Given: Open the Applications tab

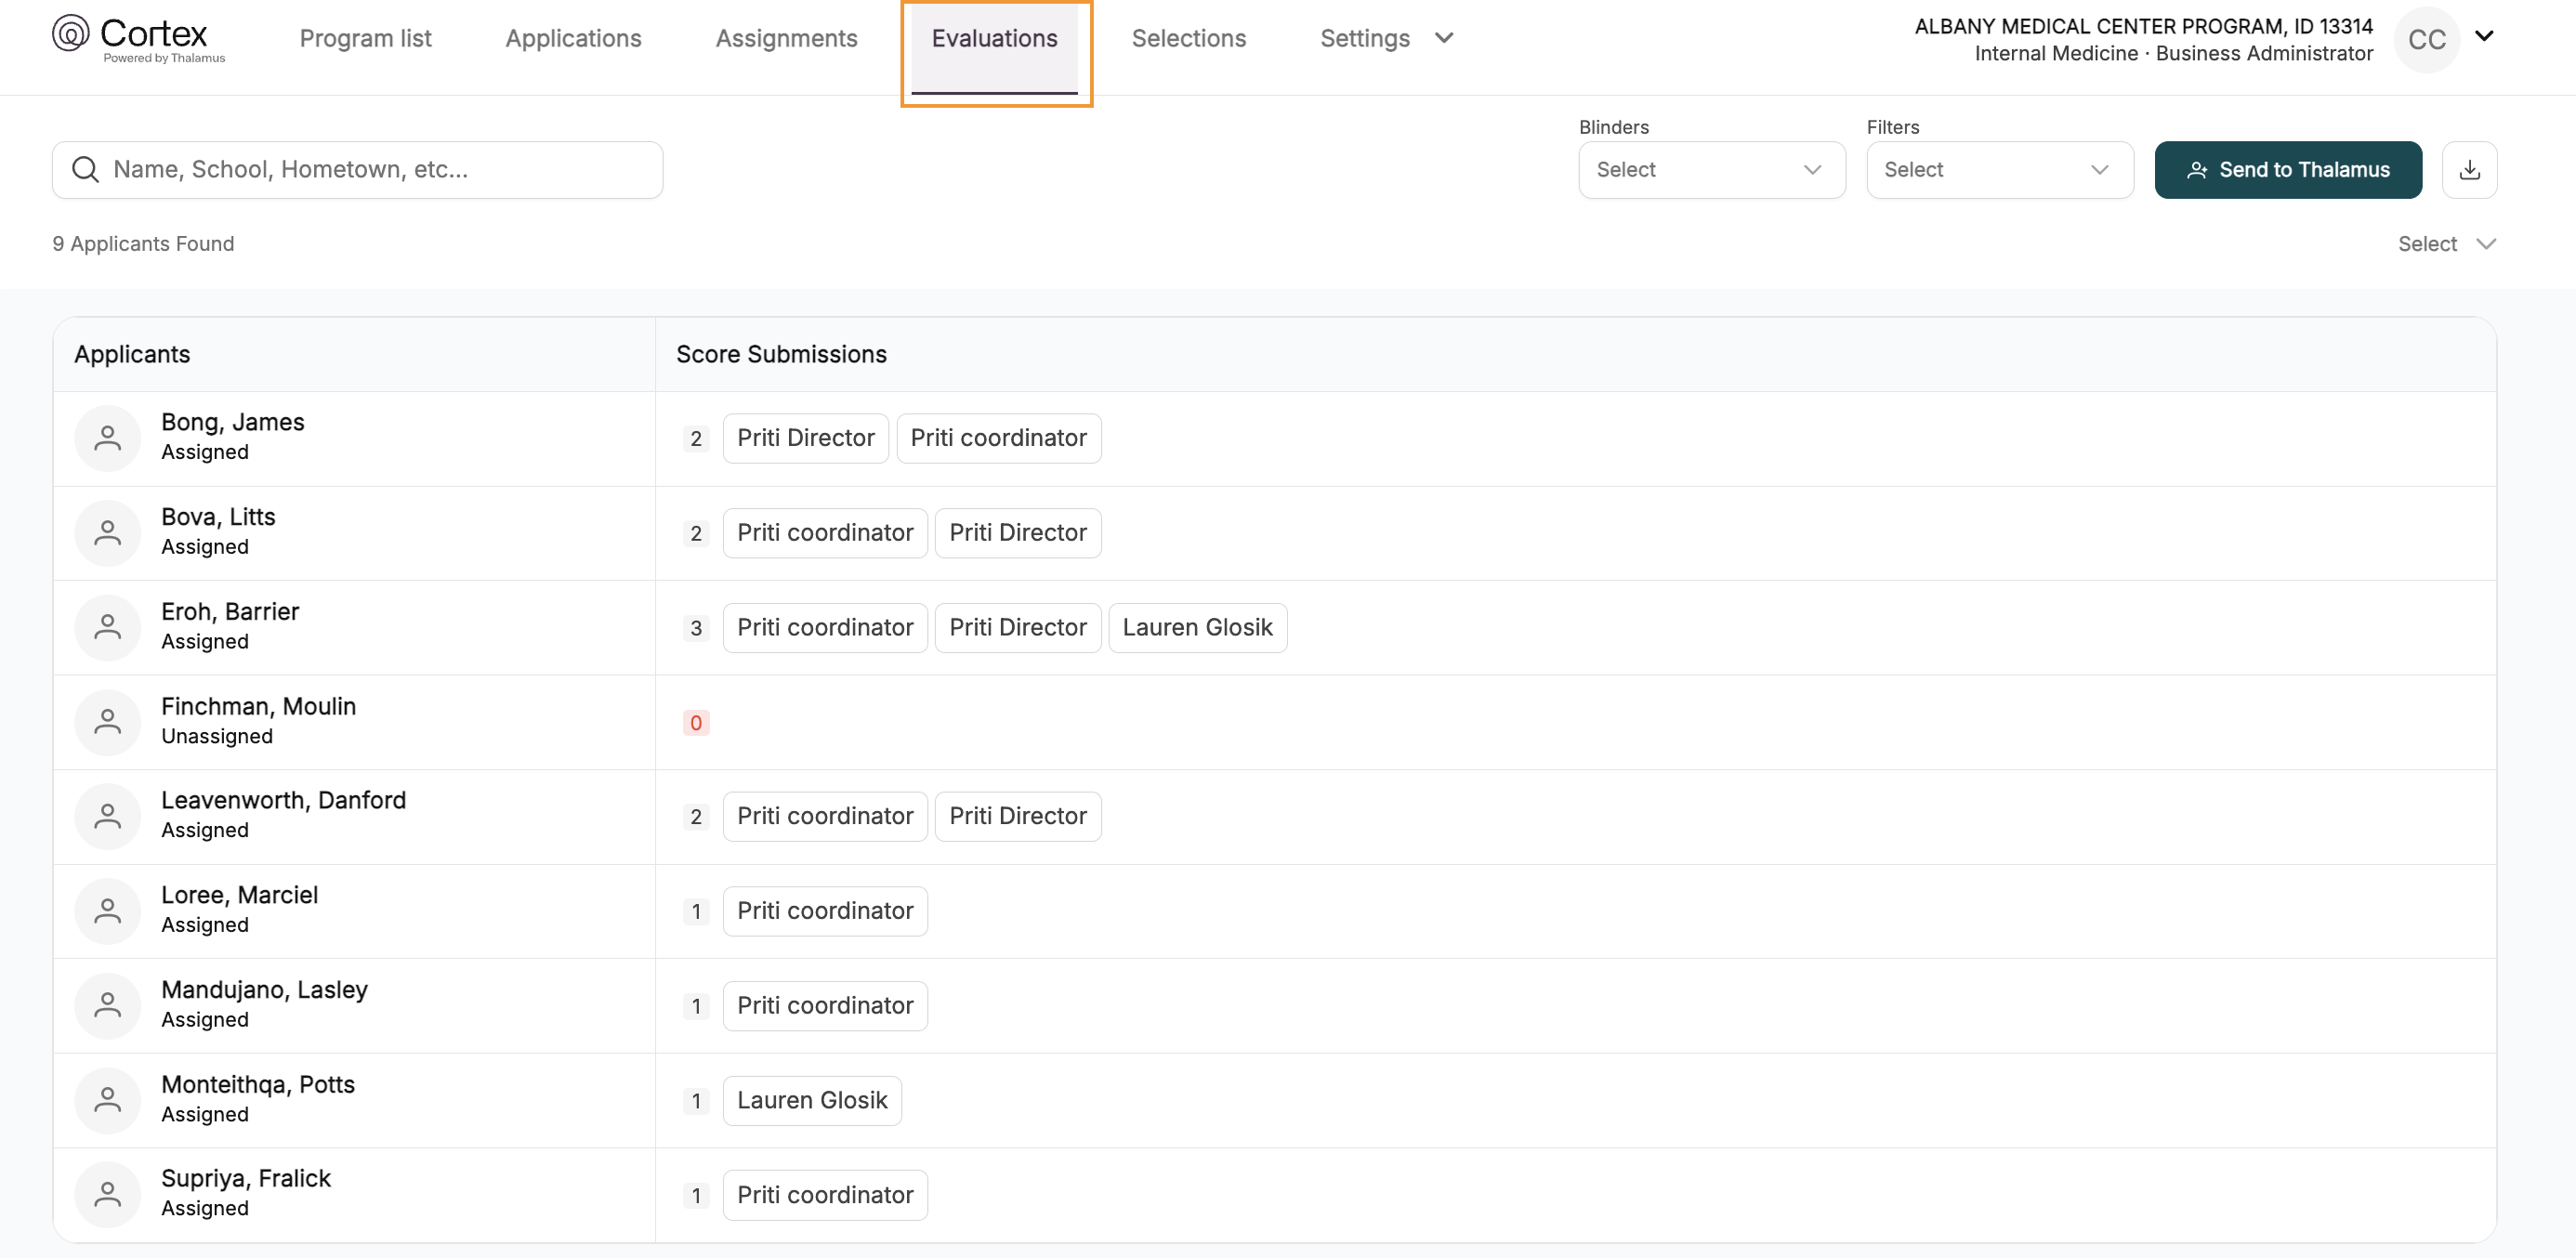Looking at the screenshot, I should click(573, 38).
